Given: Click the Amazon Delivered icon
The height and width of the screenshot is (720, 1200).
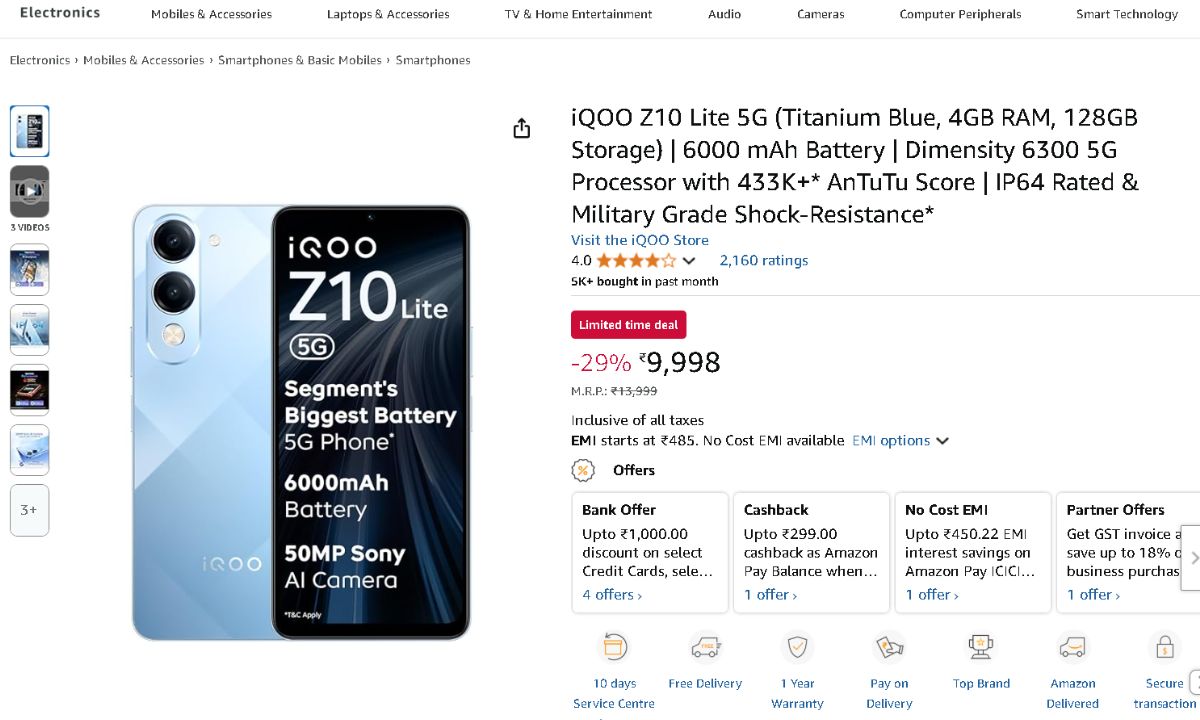Looking at the screenshot, I should 1072,647.
